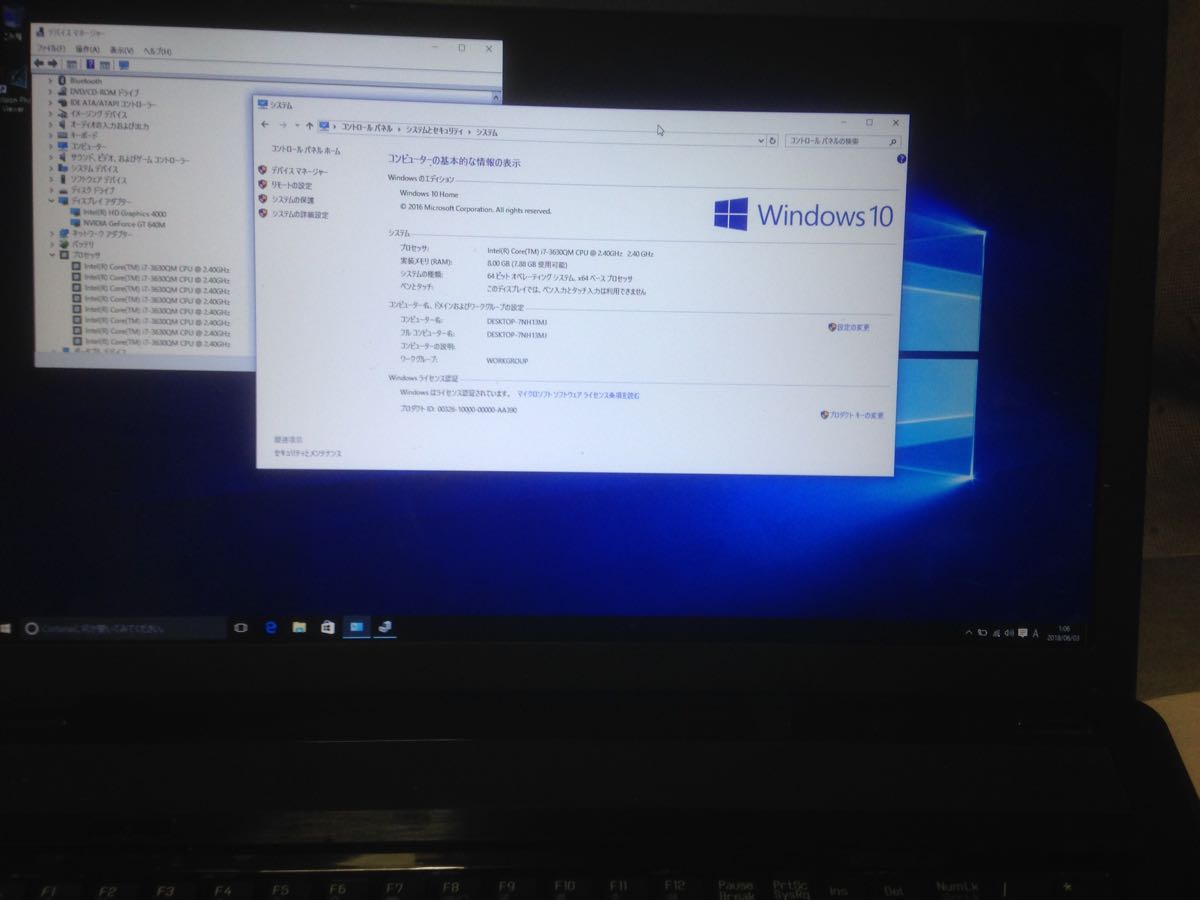Select NVIDIA GeForce GT 640M device

tap(124, 224)
